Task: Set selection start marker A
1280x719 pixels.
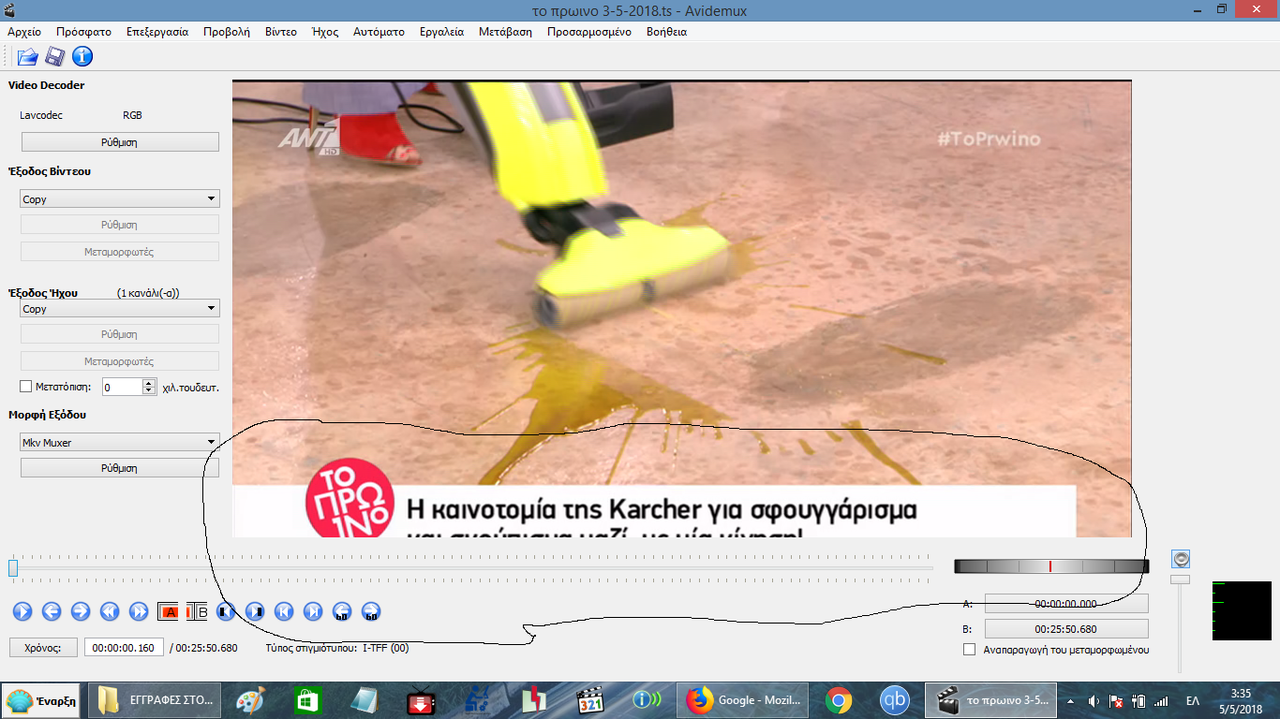Action: [168, 611]
